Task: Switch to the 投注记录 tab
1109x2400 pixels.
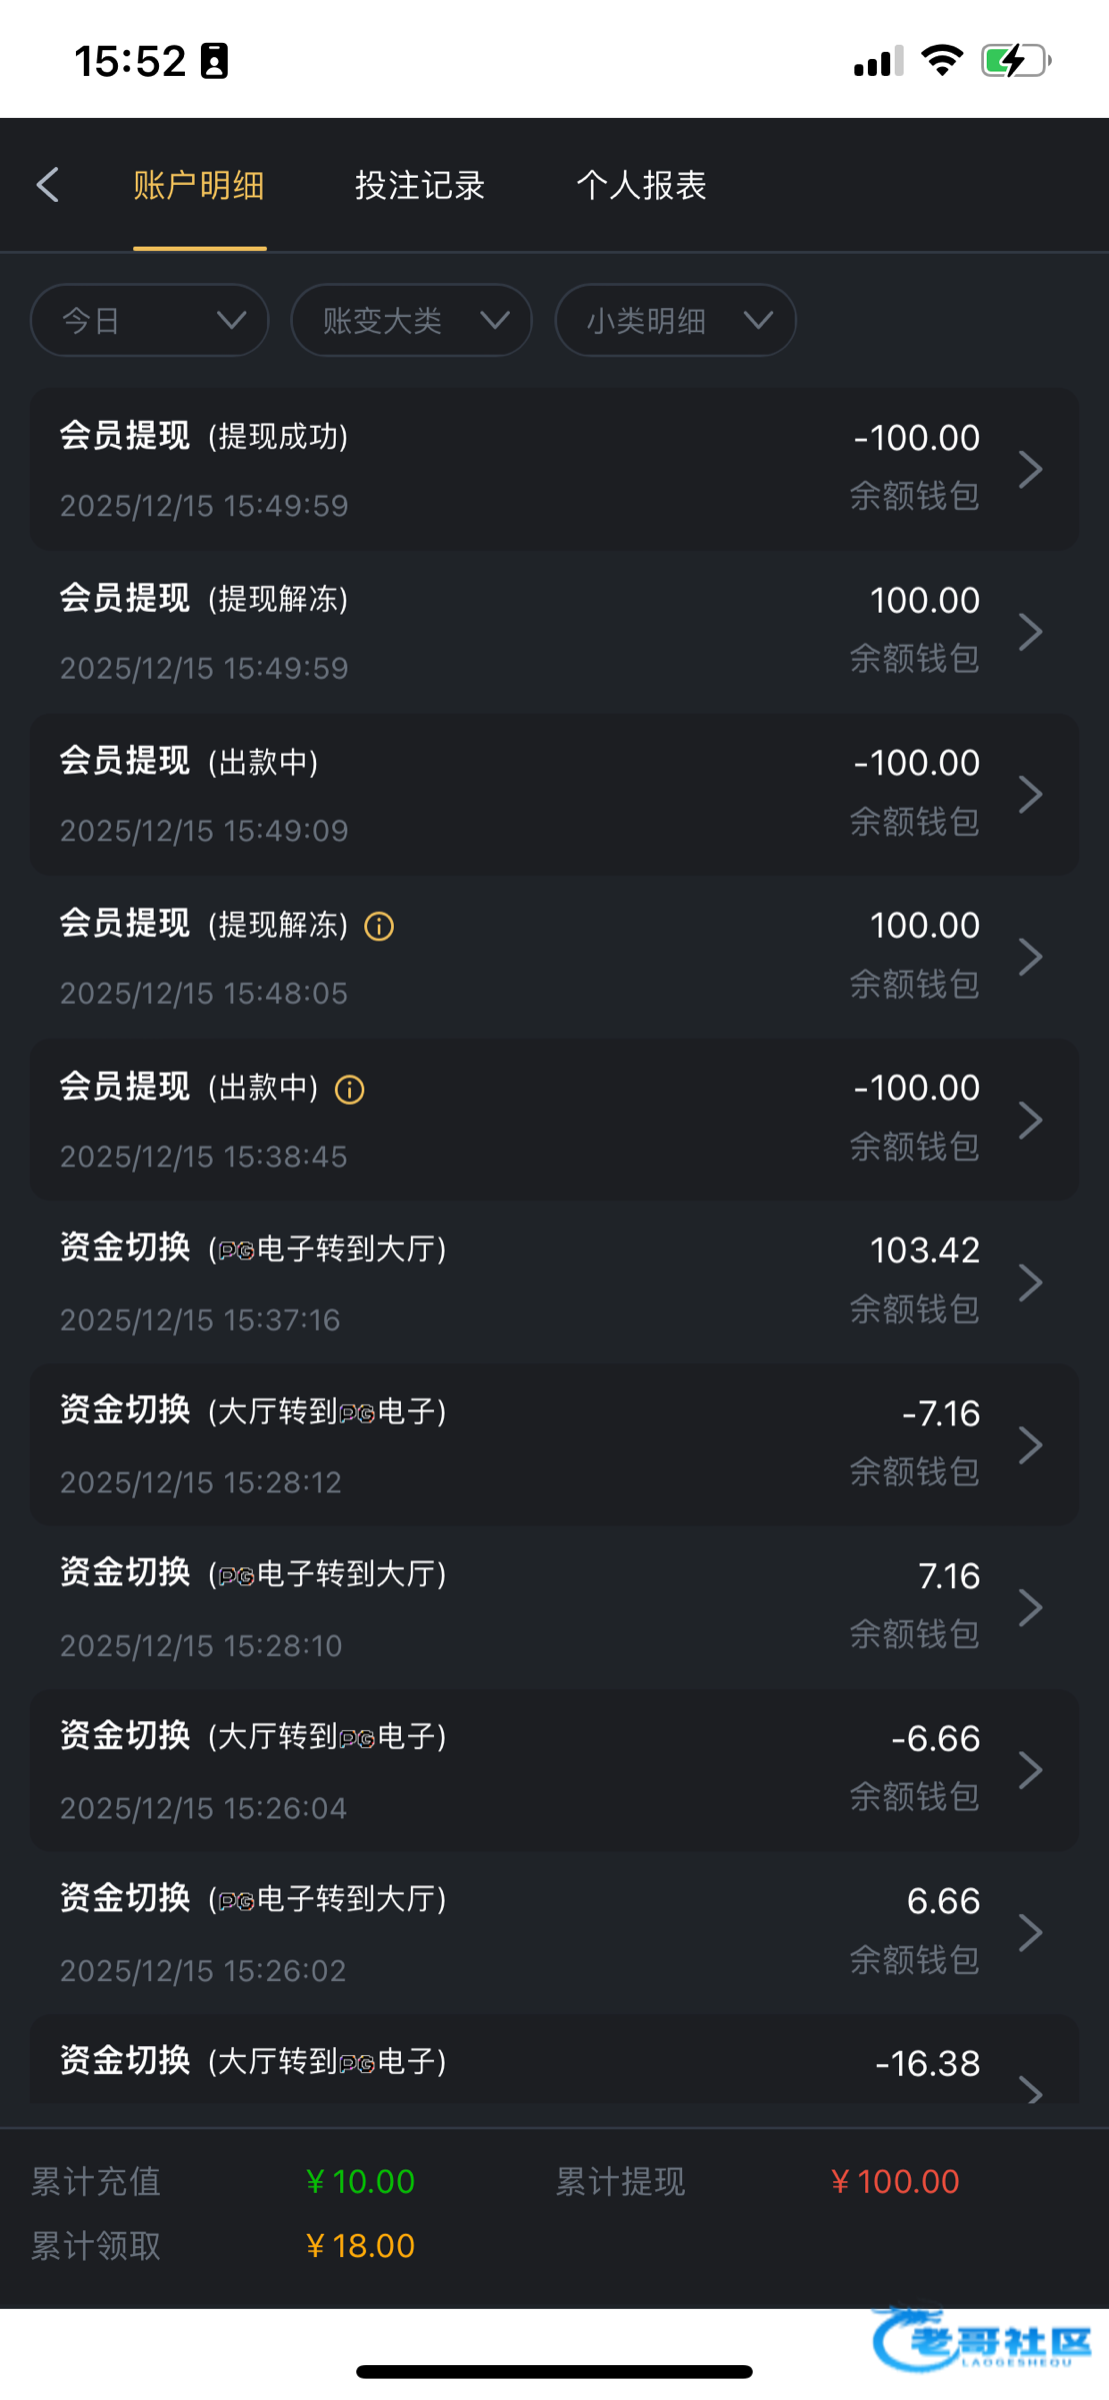Action: (x=420, y=185)
